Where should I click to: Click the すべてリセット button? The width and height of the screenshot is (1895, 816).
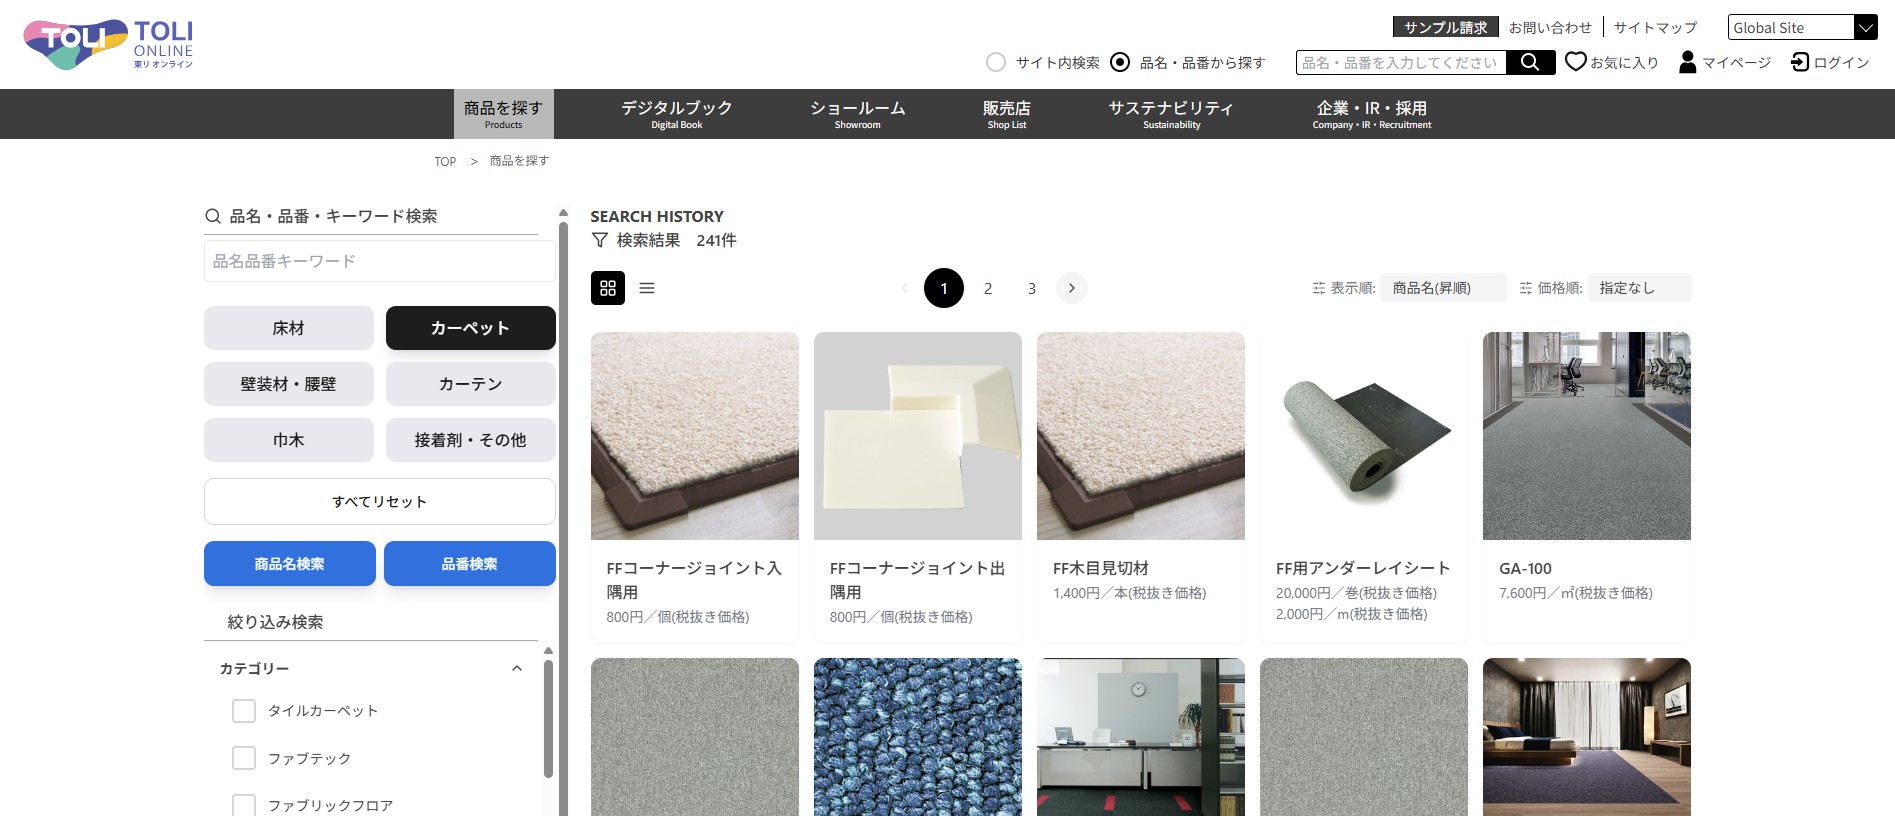[x=380, y=501]
